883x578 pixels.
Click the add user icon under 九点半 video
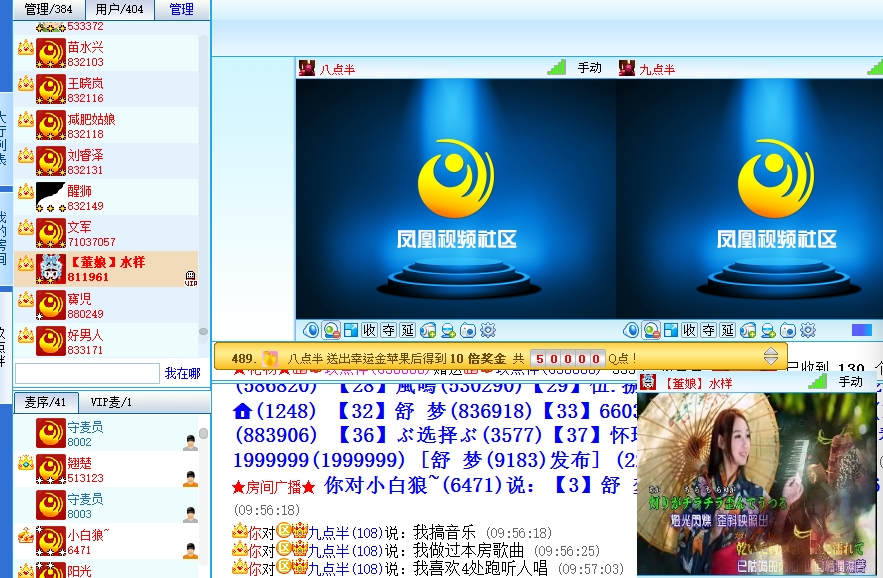pos(768,330)
